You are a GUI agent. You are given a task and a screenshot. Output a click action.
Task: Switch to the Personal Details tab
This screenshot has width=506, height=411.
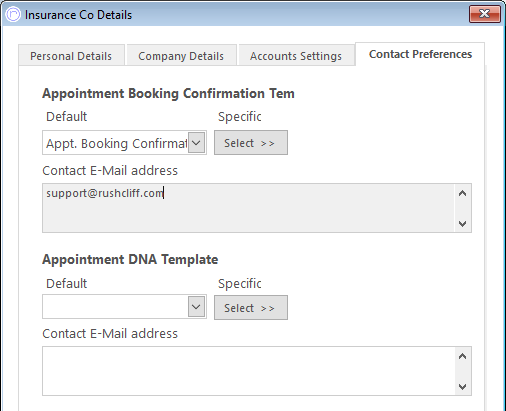71,56
